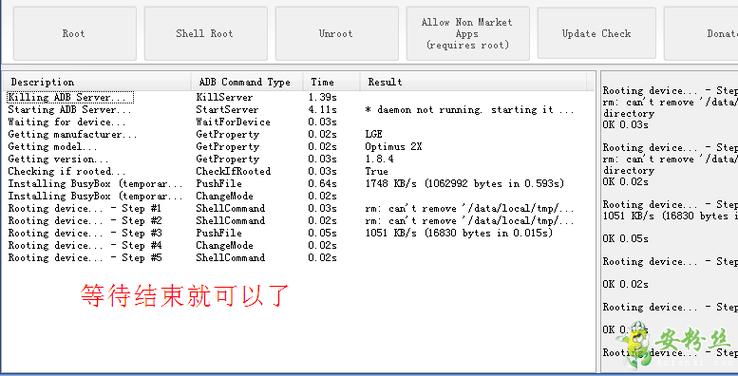This screenshot has height=376, width=738.
Task: Select the Getting manufacturer row
Action: click(x=299, y=134)
